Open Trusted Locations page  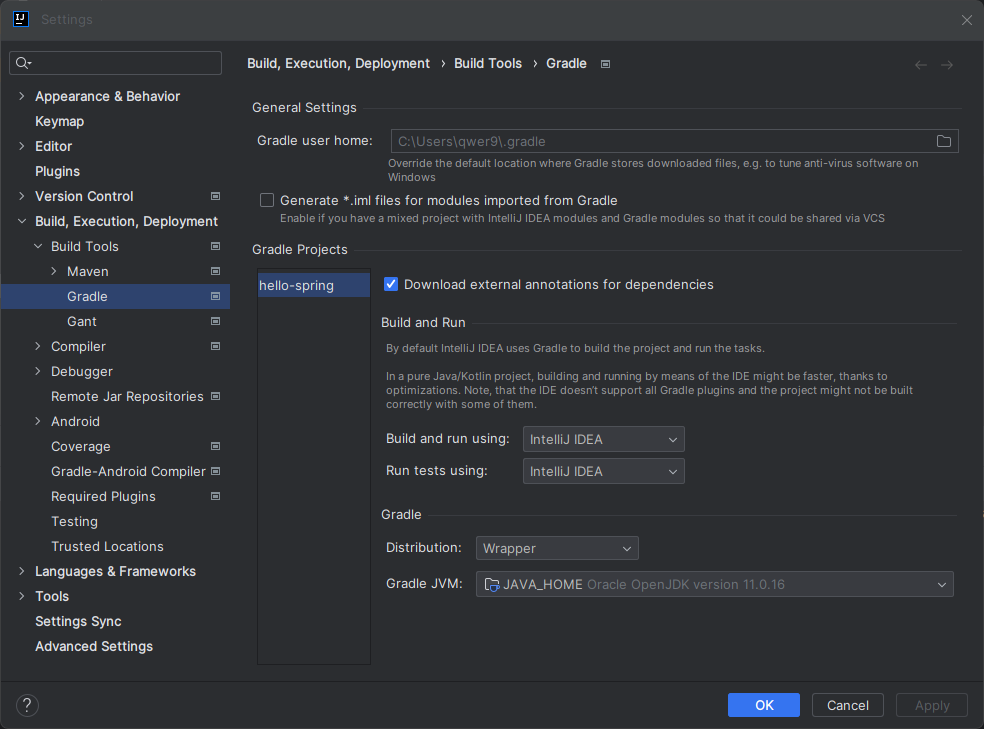(107, 546)
